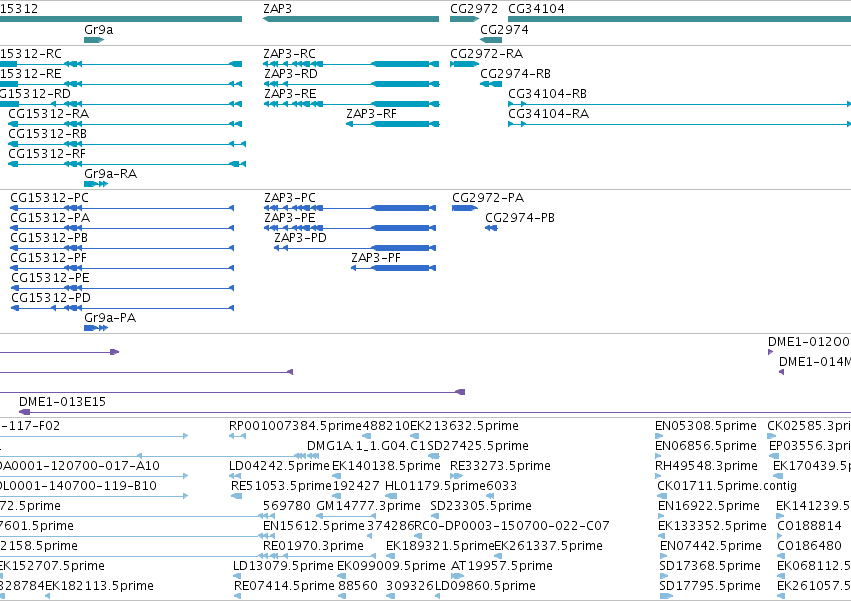The image size is (851, 601).
Task: Select the RE01970.3prime EST label
Action: (x=313, y=547)
